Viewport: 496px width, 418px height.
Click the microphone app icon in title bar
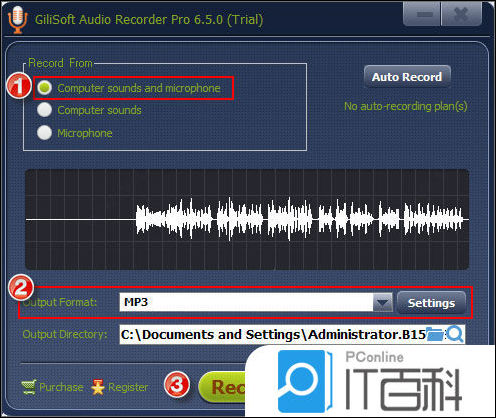pyautogui.click(x=17, y=19)
